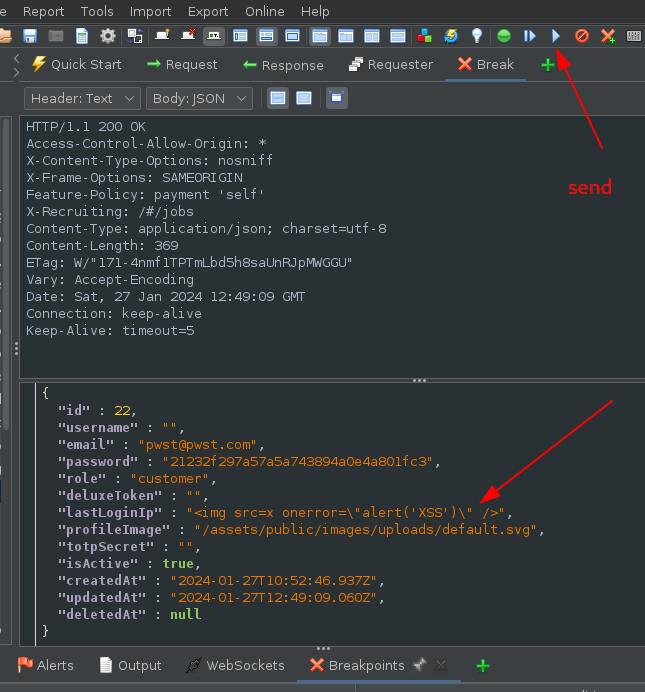Open the Report menu

(x=43, y=11)
